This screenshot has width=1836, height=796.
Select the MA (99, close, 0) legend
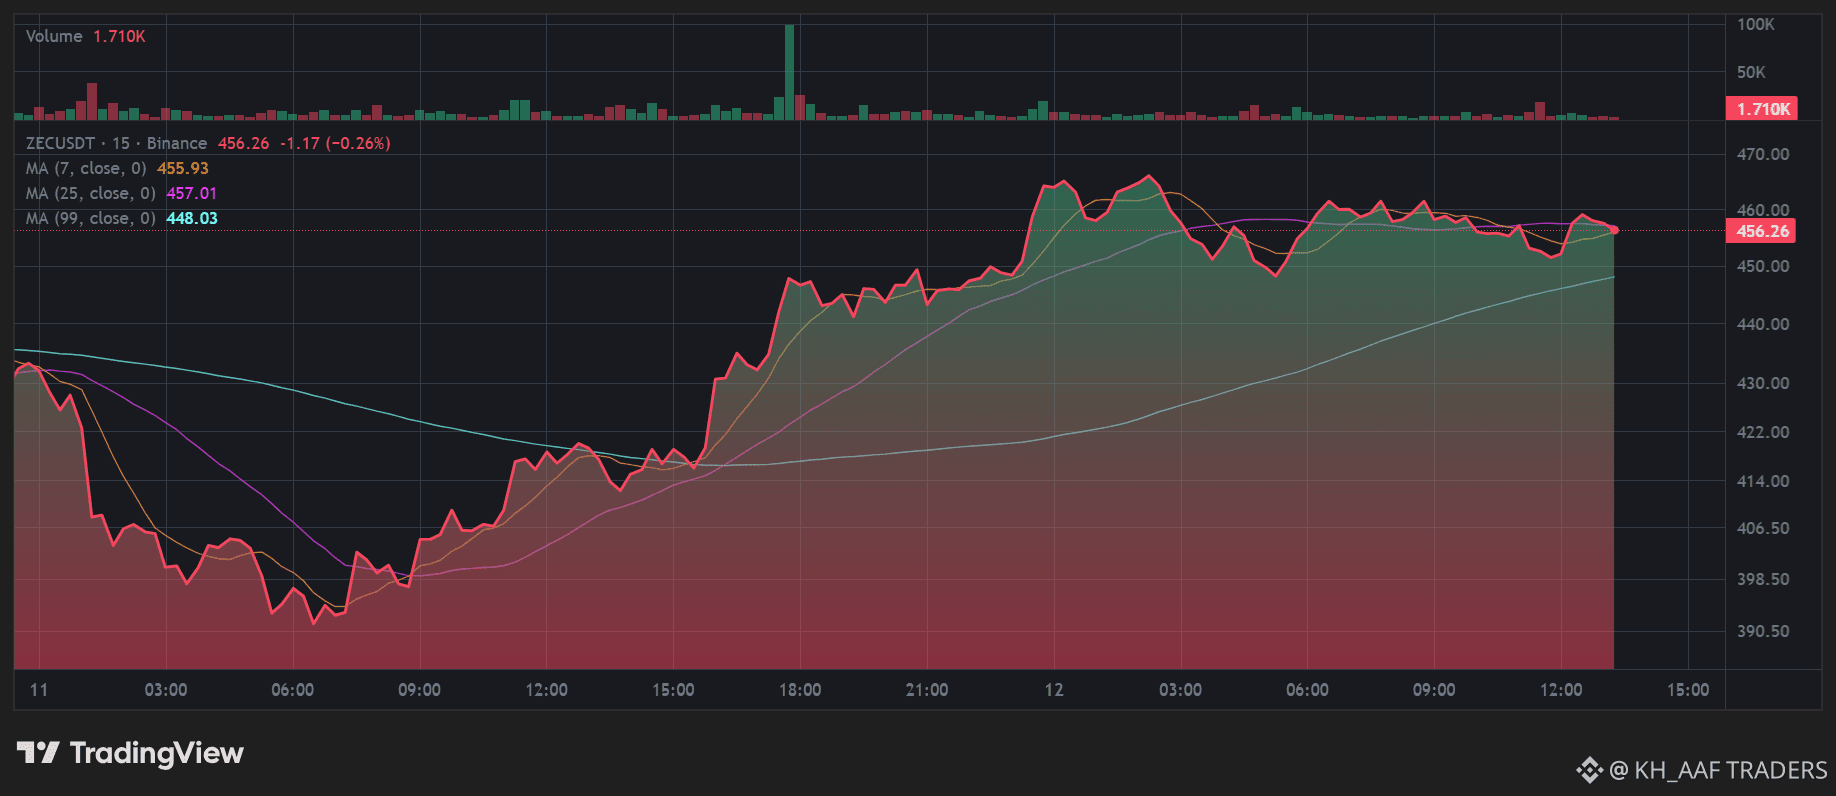(x=90, y=219)
